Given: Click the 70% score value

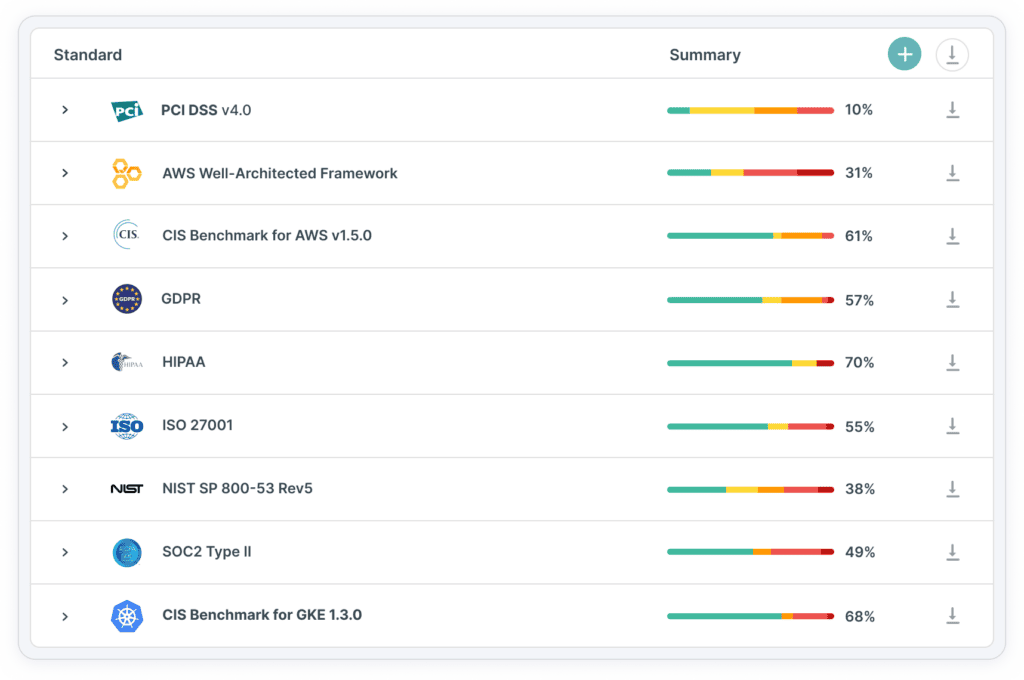Looking at the screenshot, I should click(859, 363).
